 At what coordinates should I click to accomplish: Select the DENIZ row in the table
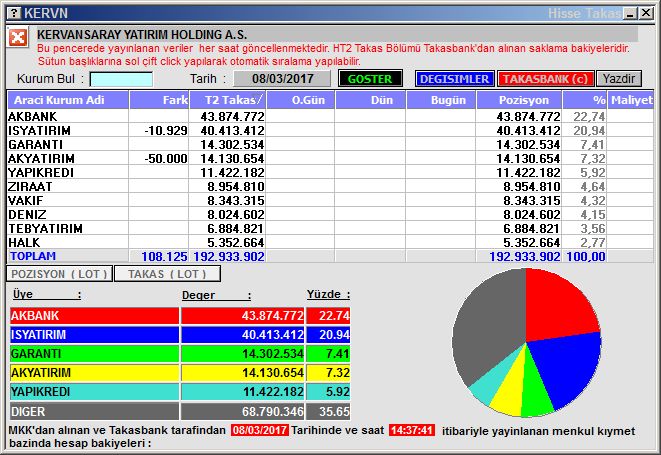point(330,214)
